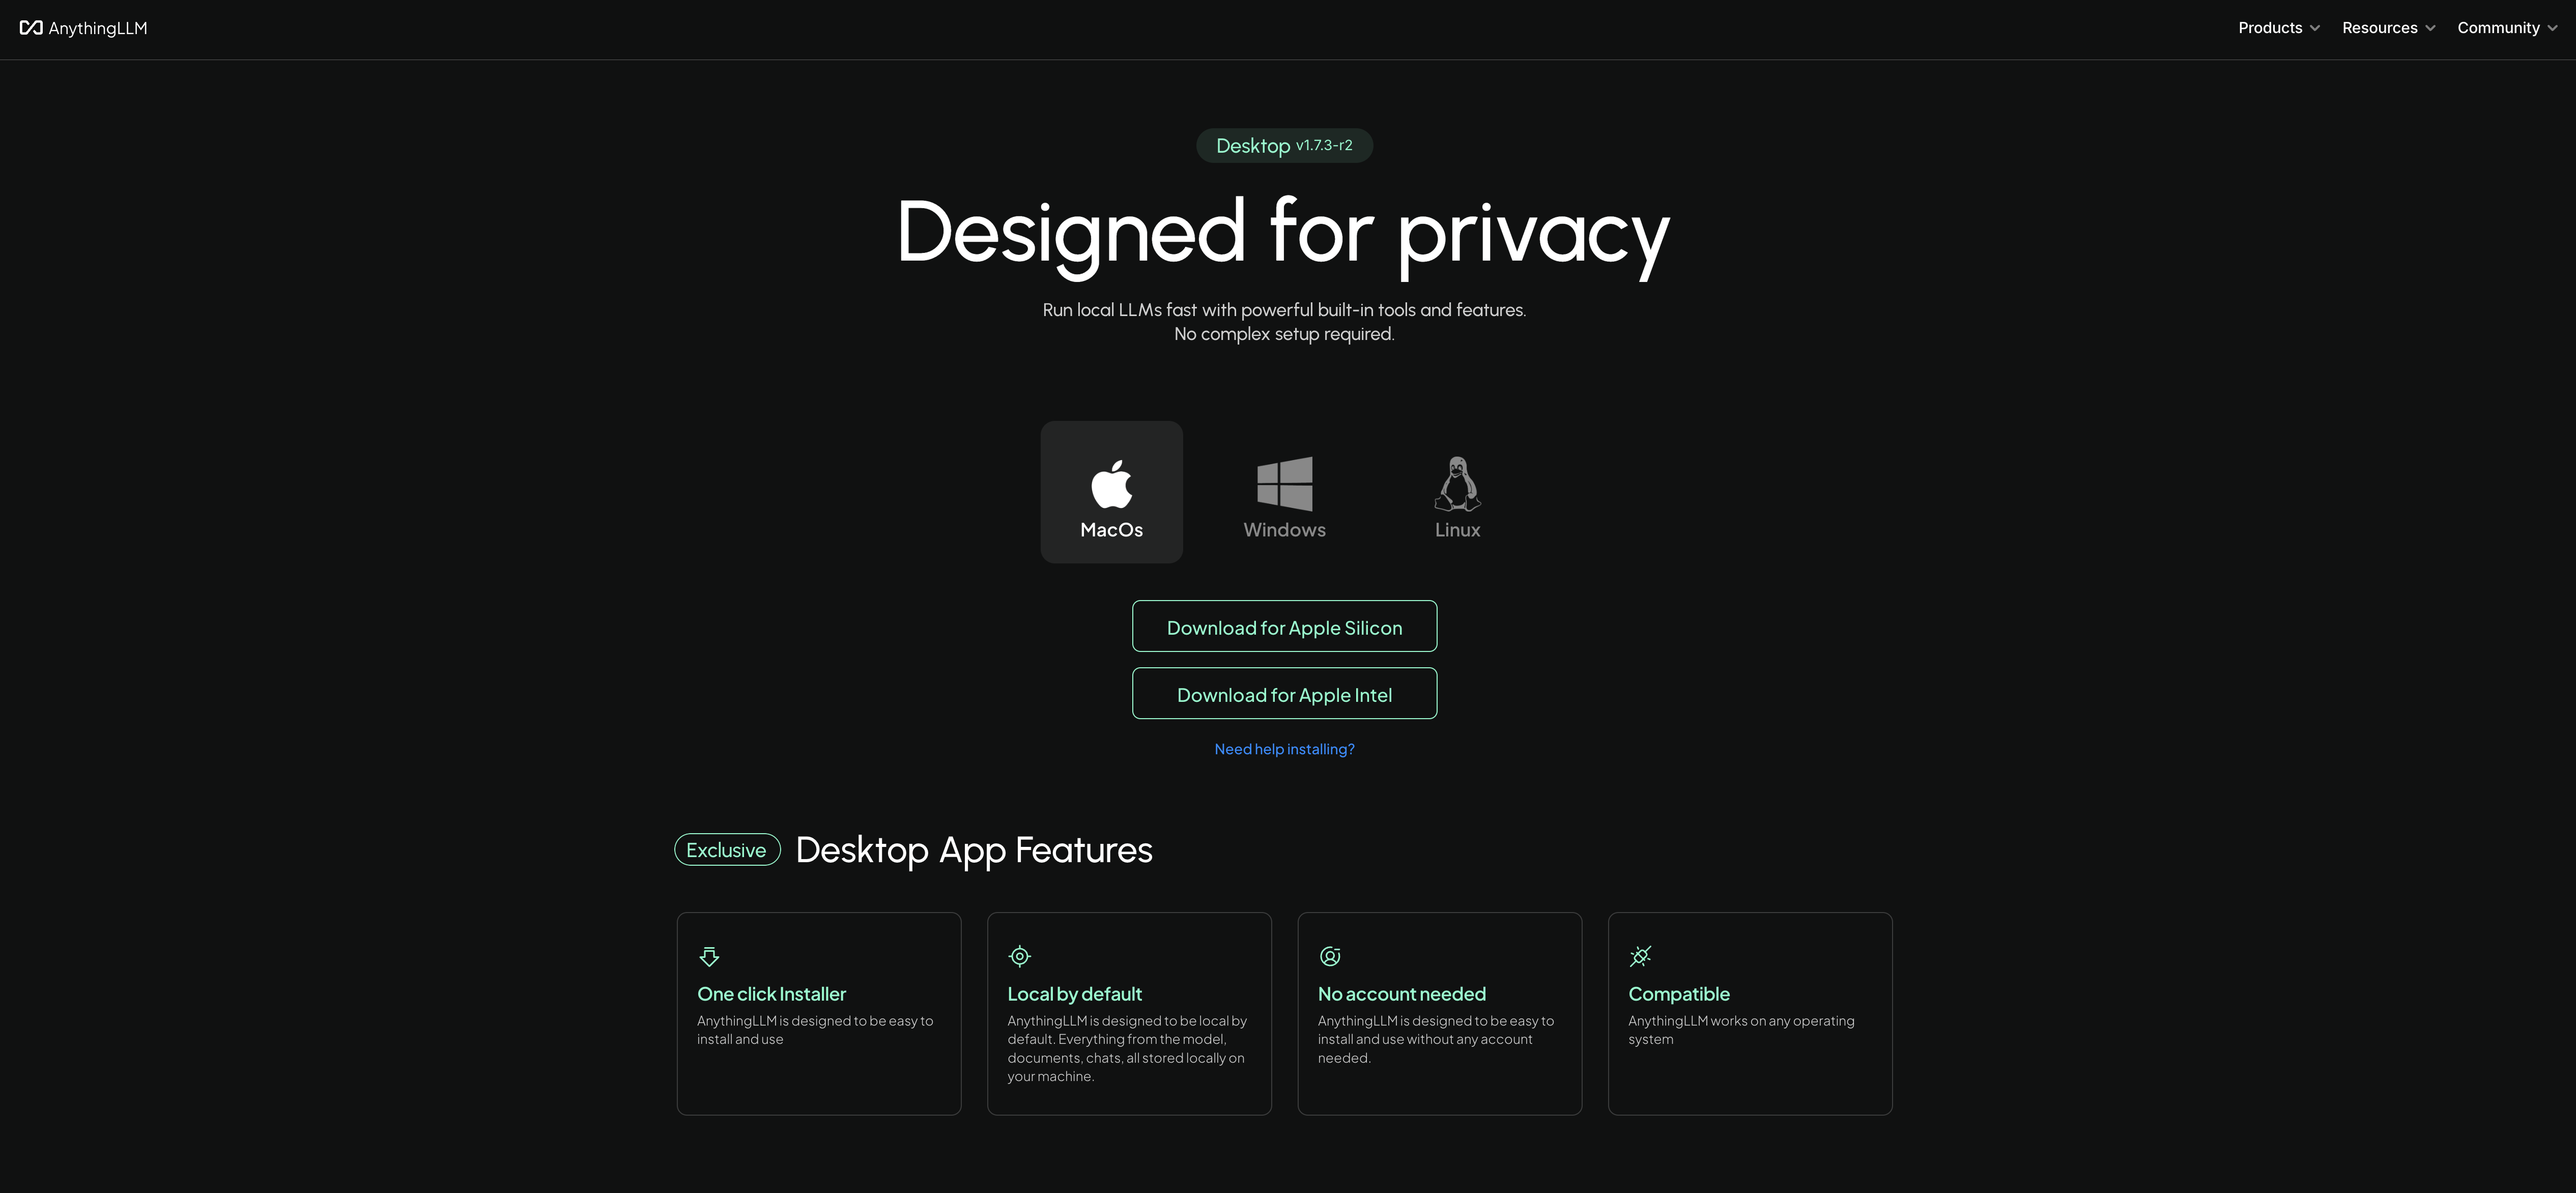This screenshot has height=1193, width=2576.
Task: Download for Apple Silicon
Action: click(x=1284, y=627)
